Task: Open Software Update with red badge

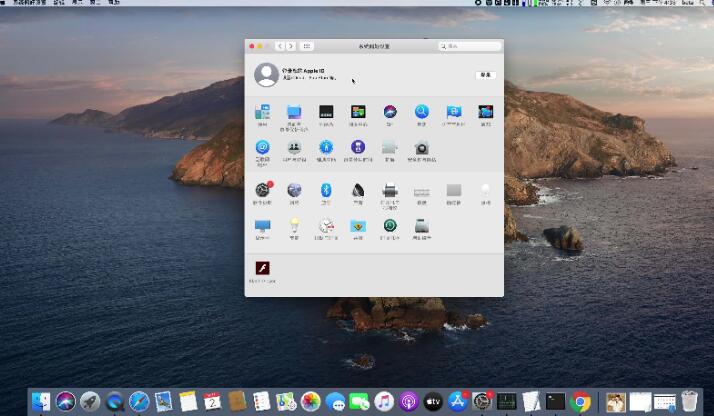Action: click(263, 190)
